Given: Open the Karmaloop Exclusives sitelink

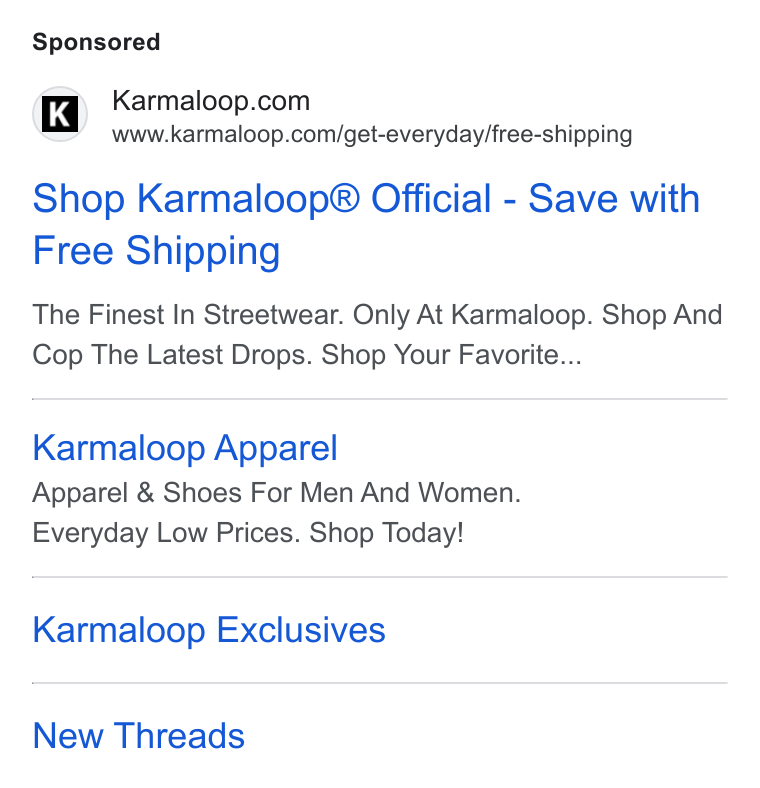Looking at the screenshot, I should pyautogui.click(x=209, y=630).
